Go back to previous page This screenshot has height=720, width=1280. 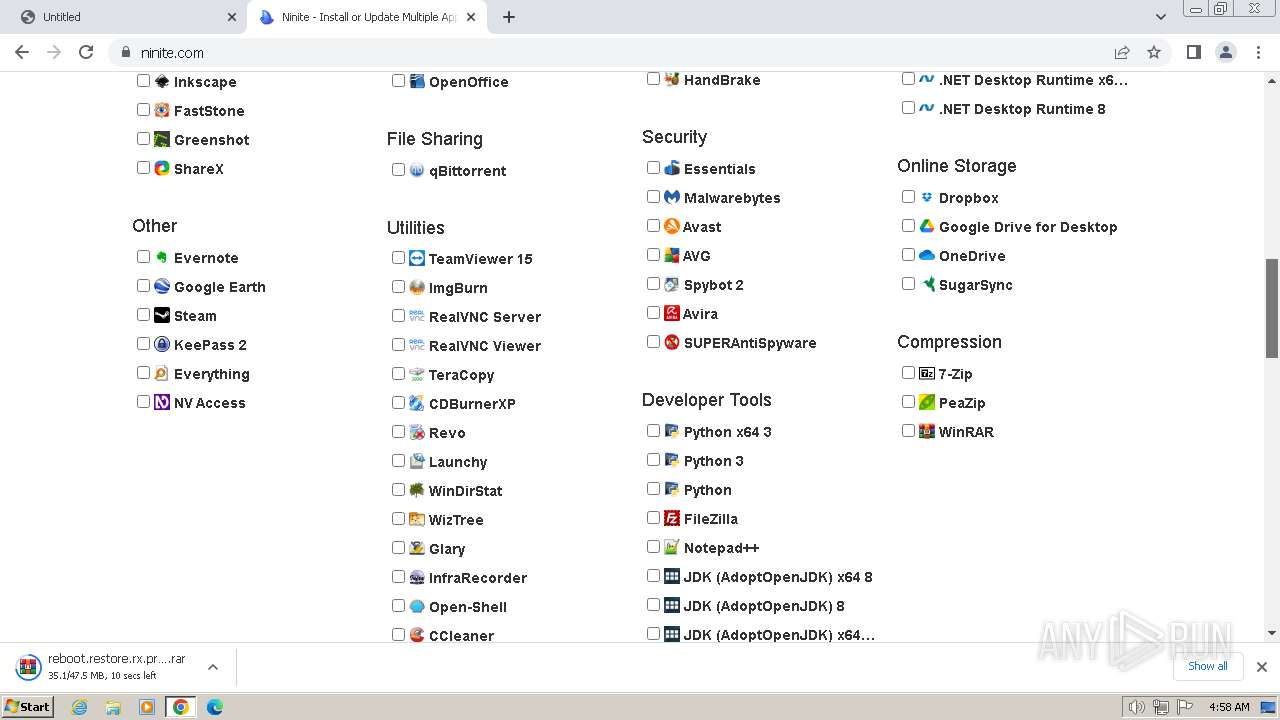point(22,52)
